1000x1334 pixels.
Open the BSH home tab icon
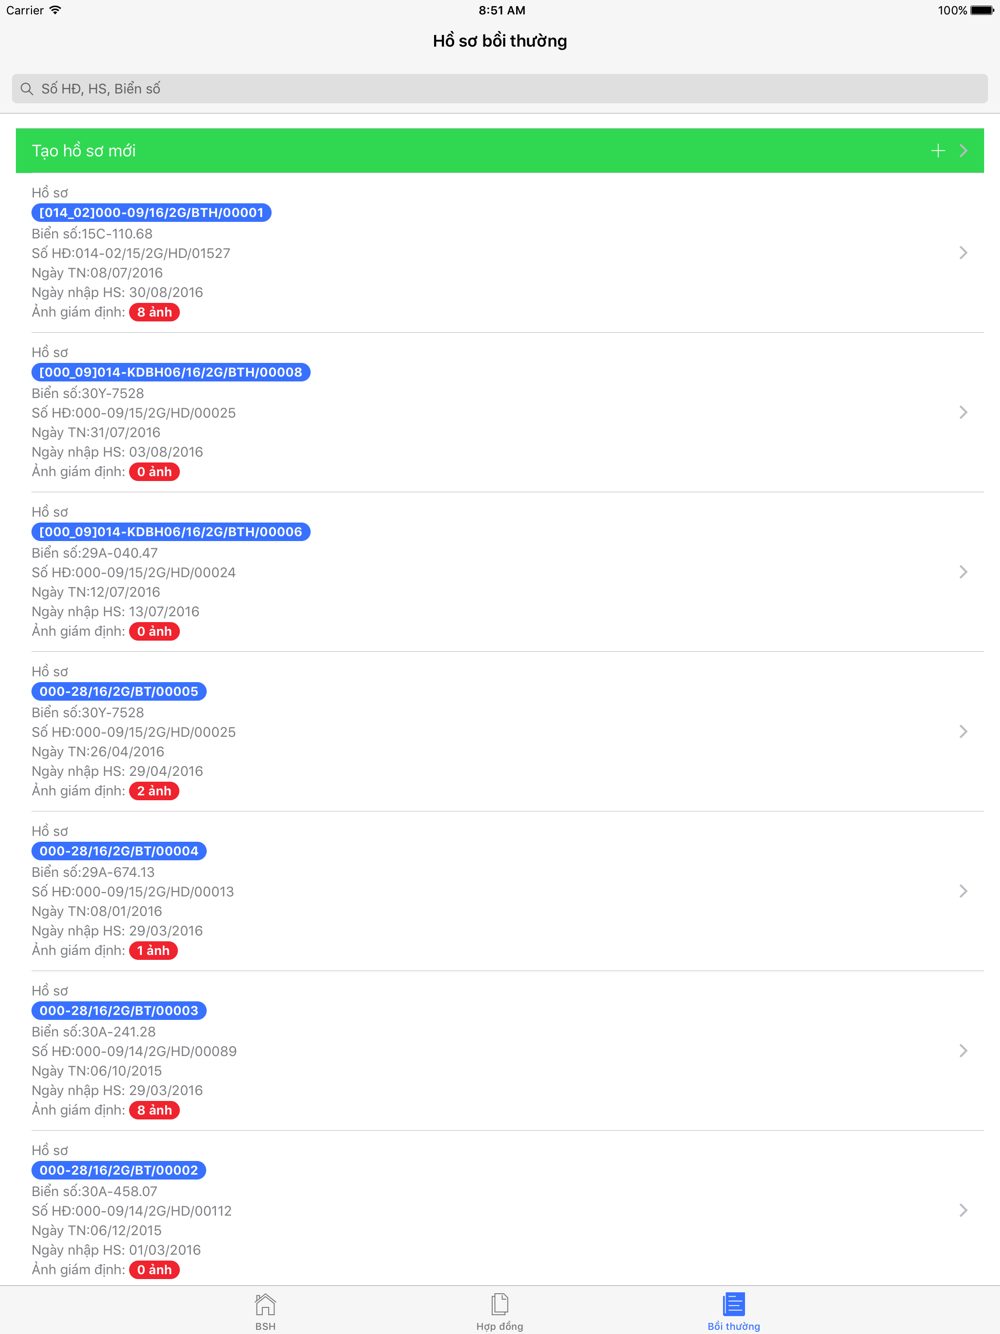pyautogui.click(x=265, y=1305)
